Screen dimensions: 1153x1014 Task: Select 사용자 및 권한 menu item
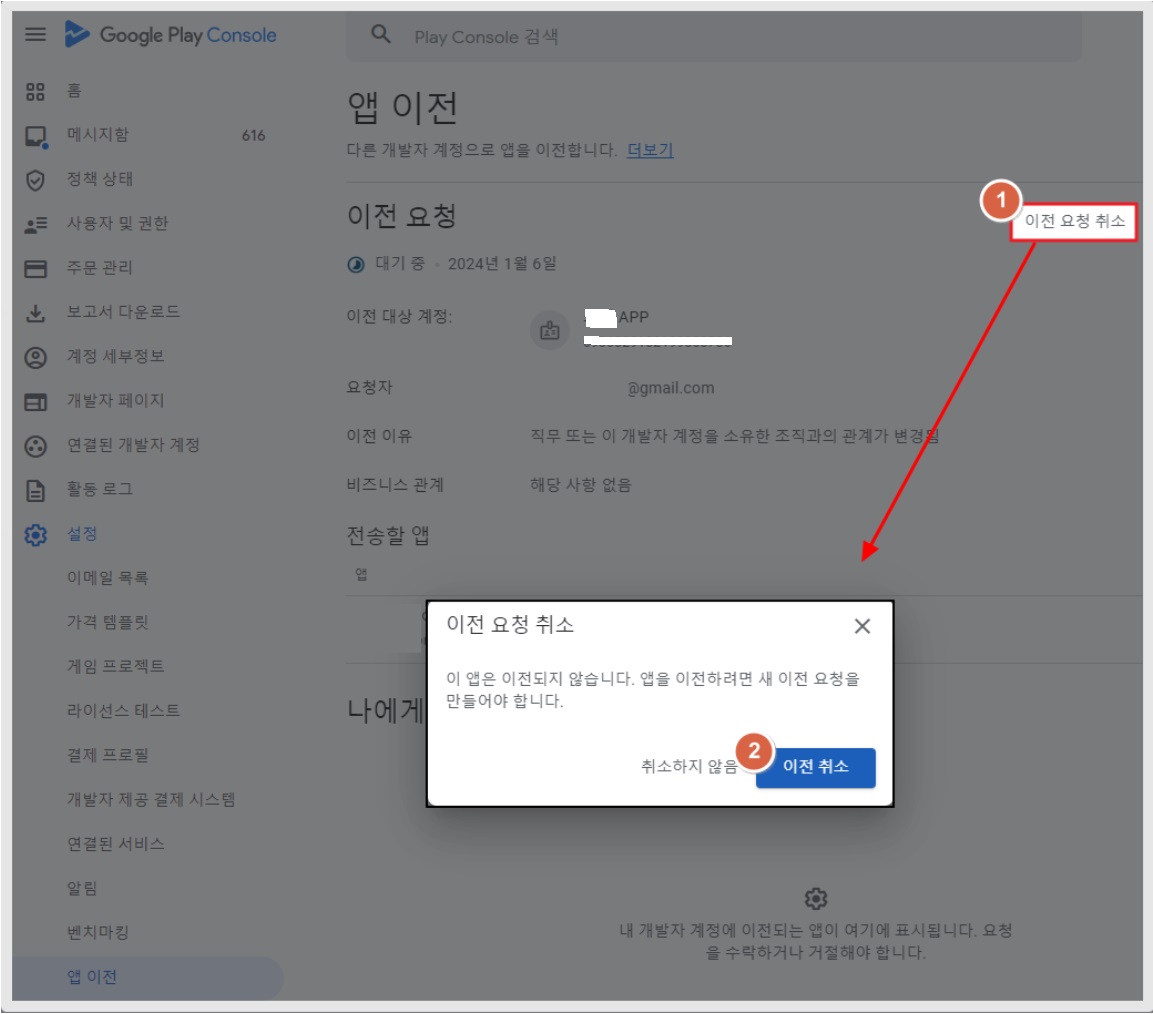coord(118,223)
